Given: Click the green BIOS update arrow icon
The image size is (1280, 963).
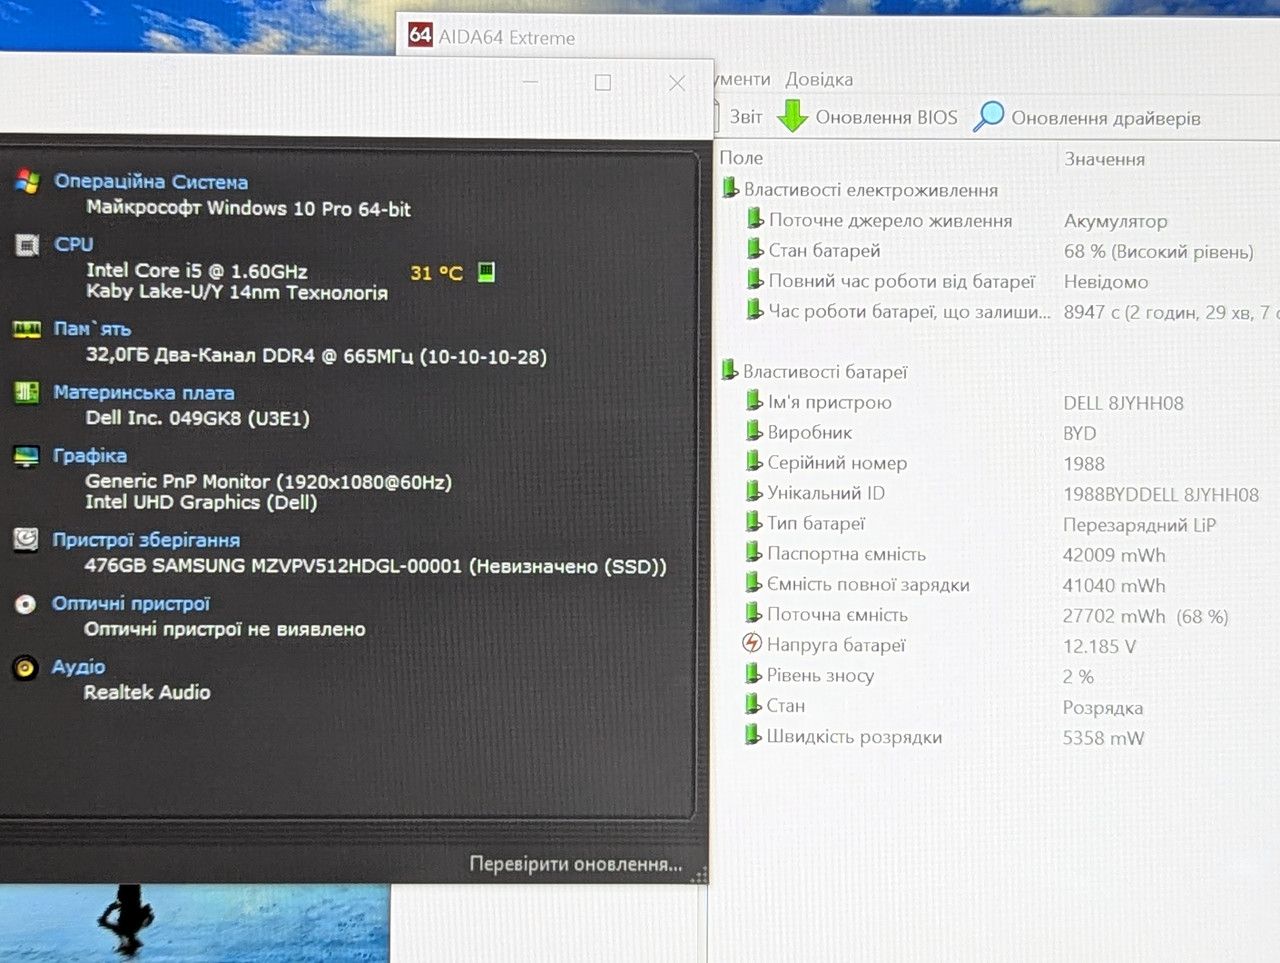Looking at the screenshot, I should pyautogui.click(x=793, y=116).
